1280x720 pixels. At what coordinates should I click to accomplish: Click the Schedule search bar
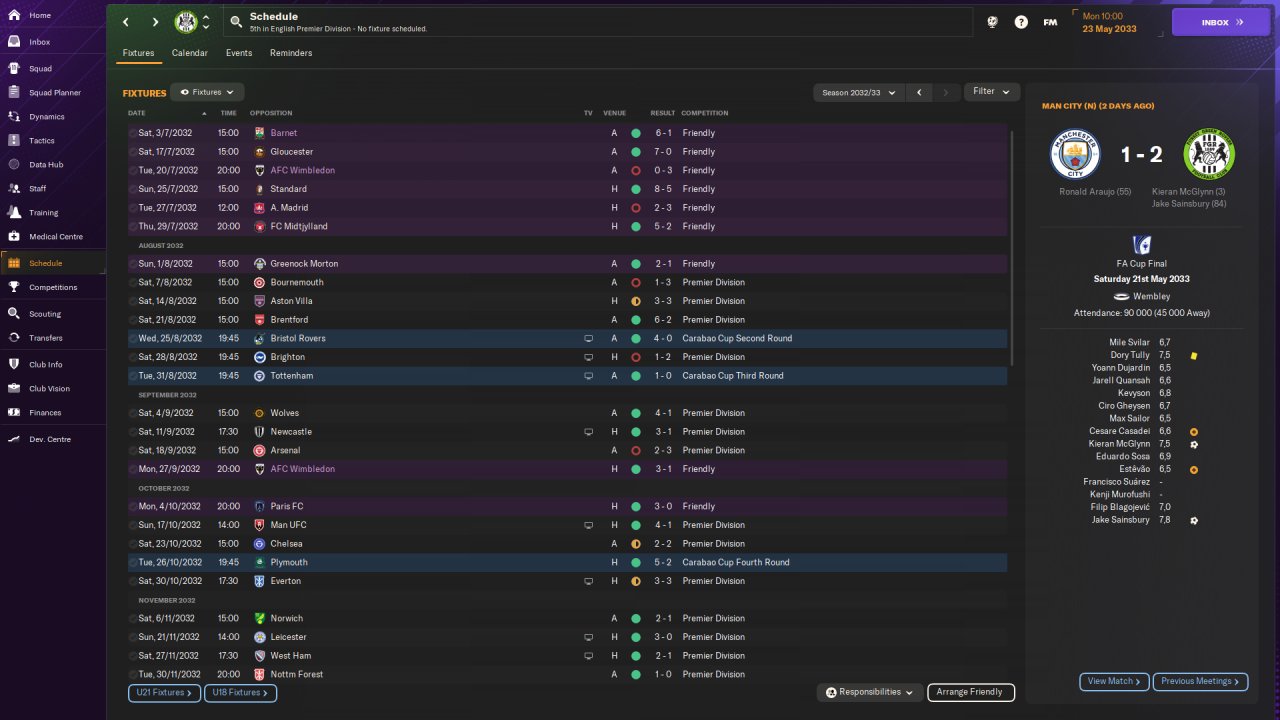tap(597, 22)
